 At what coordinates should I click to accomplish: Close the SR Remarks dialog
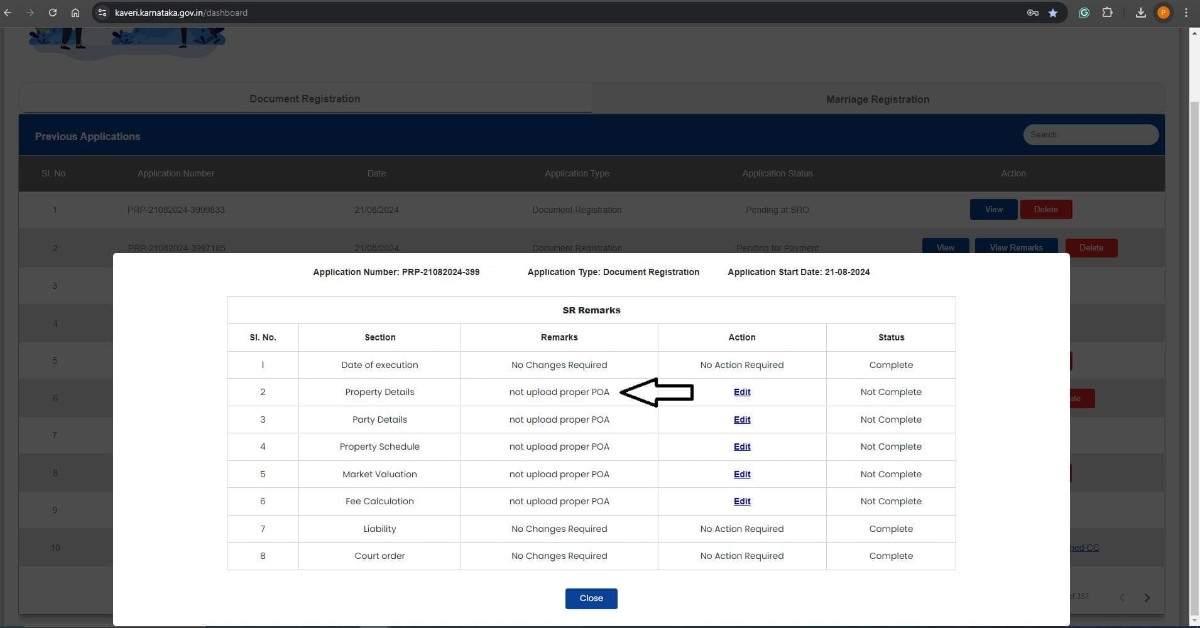(x=591, y=598)
